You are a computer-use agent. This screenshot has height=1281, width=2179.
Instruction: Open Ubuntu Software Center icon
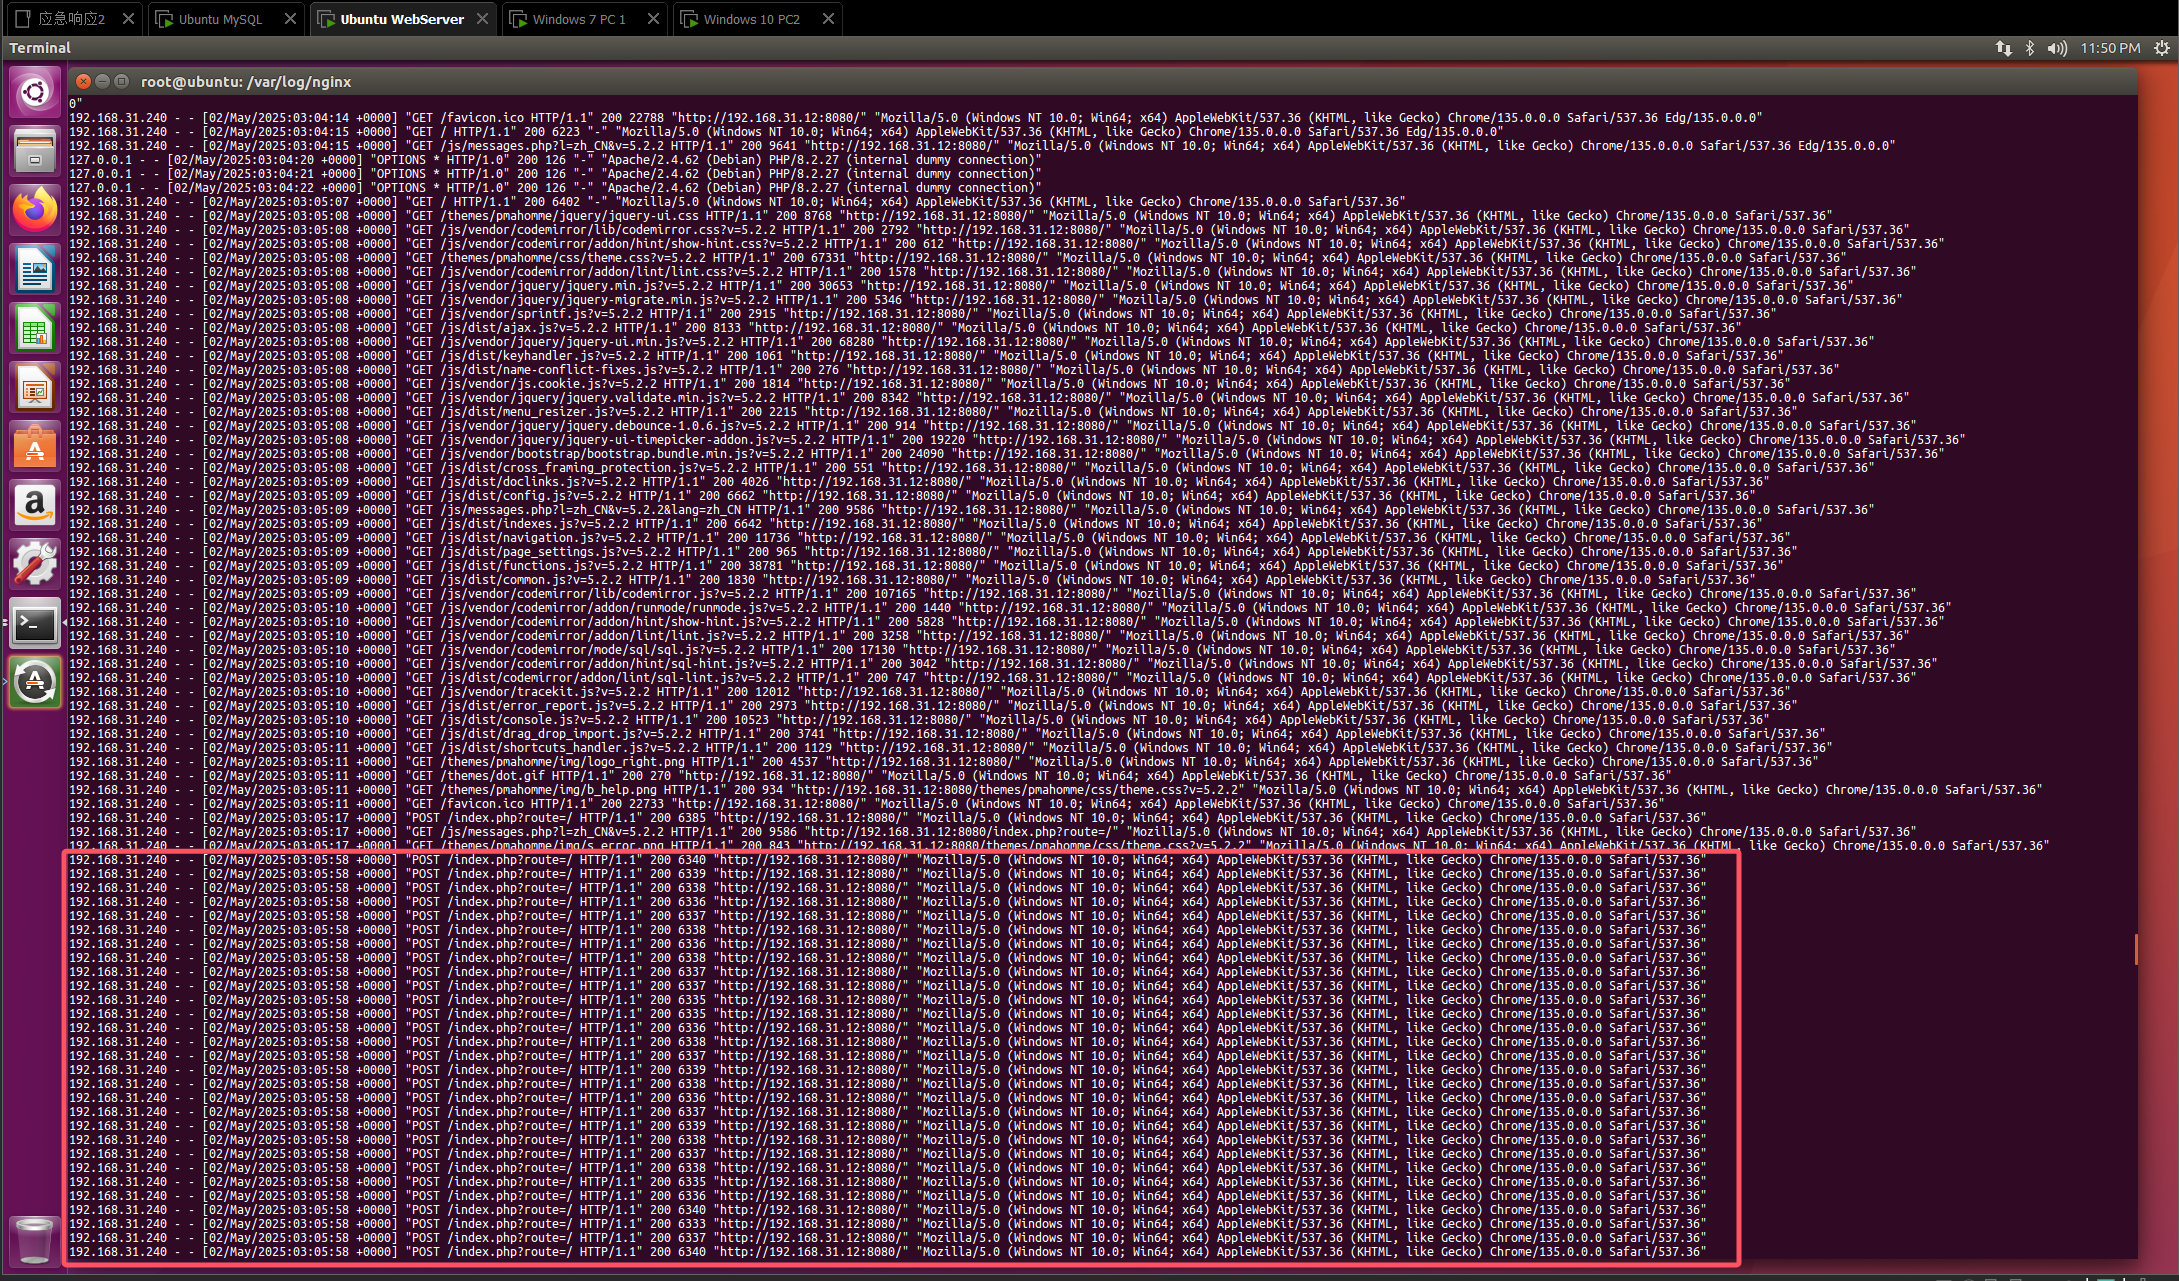[x=35, y=446]
